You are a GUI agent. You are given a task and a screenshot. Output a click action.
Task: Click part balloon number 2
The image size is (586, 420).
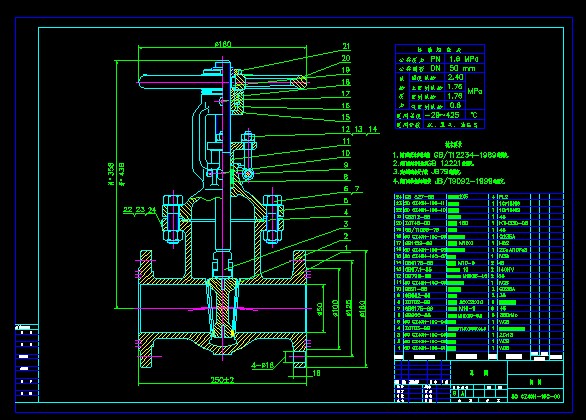[346, 236]
